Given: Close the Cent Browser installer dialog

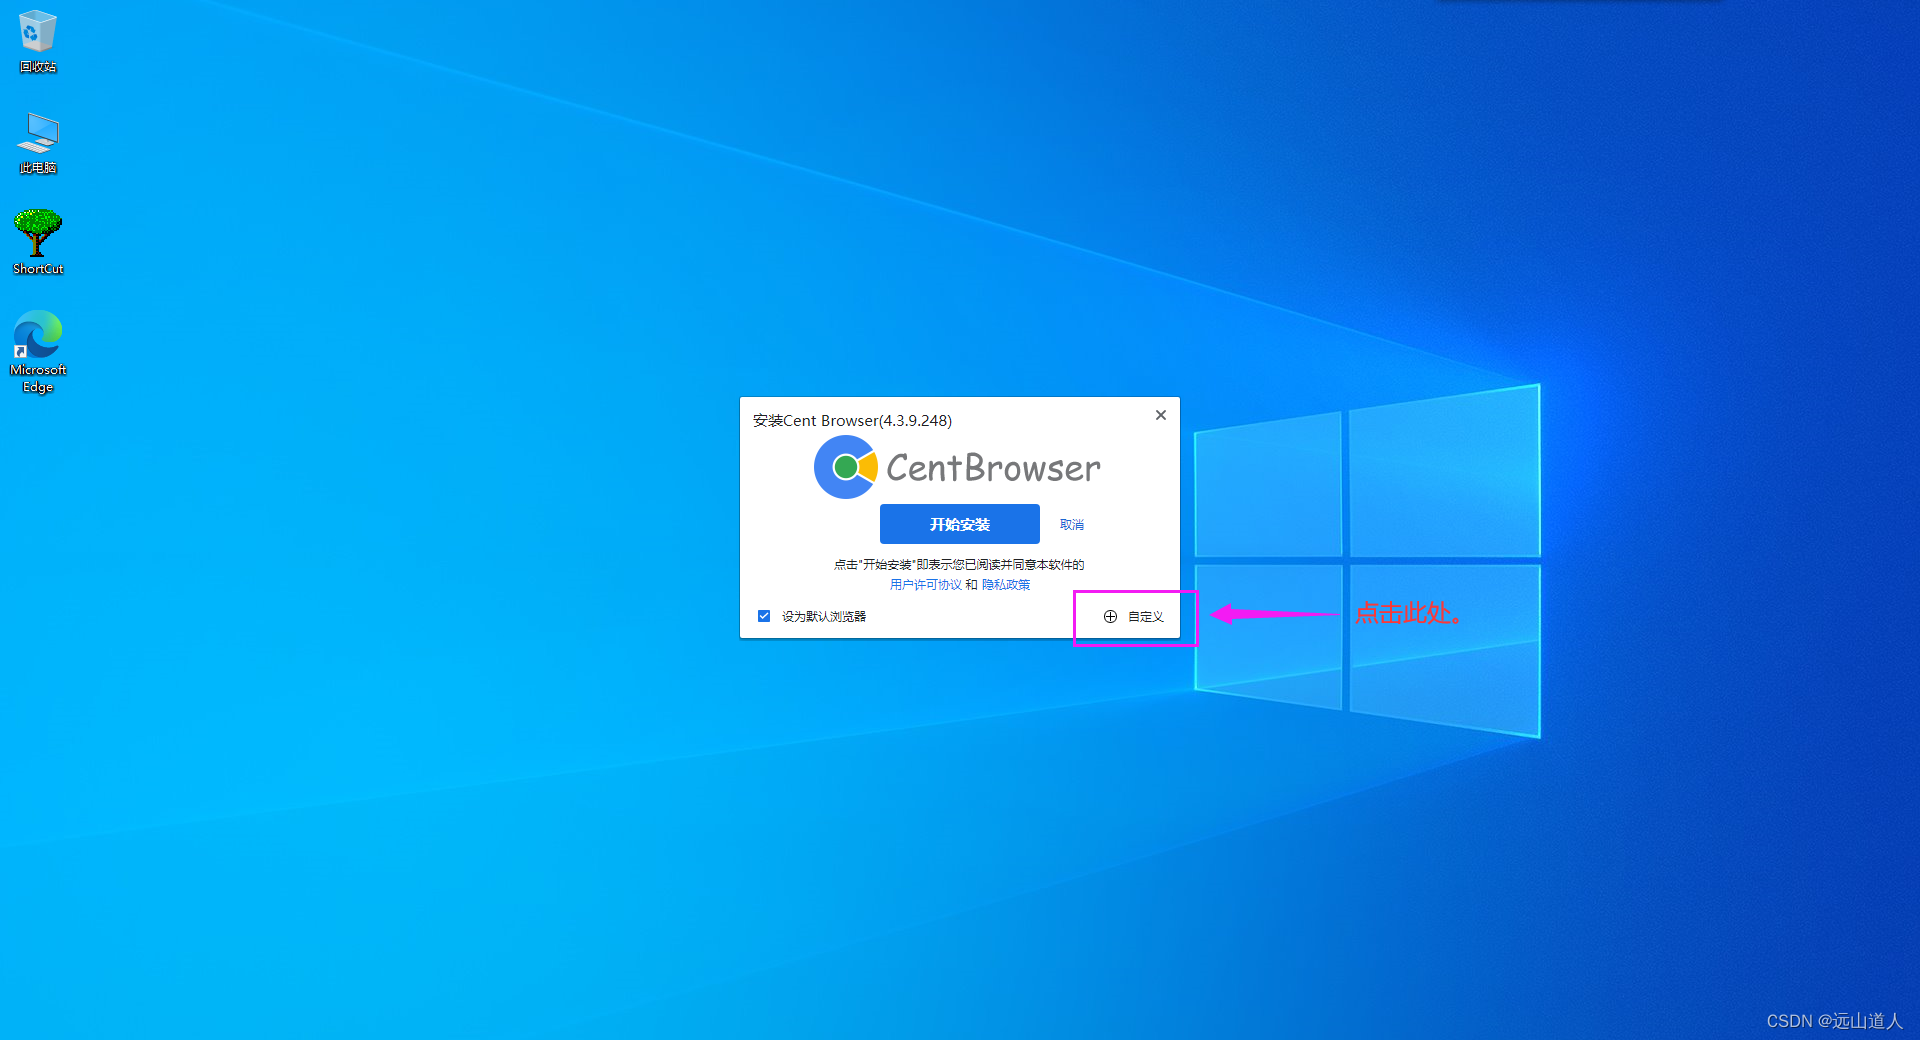Looking at the screenshot, I should [x=1161, y=415].
